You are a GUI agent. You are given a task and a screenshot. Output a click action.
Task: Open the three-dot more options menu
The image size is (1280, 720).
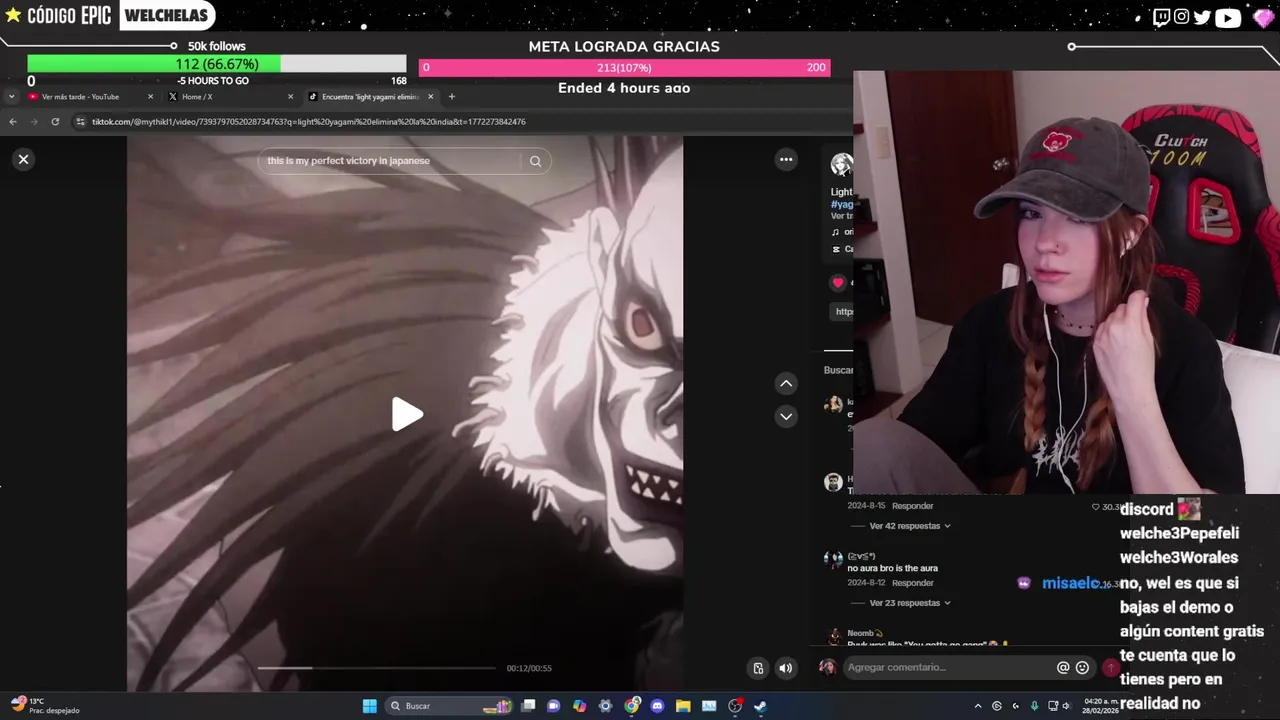[x=786, y=159]
